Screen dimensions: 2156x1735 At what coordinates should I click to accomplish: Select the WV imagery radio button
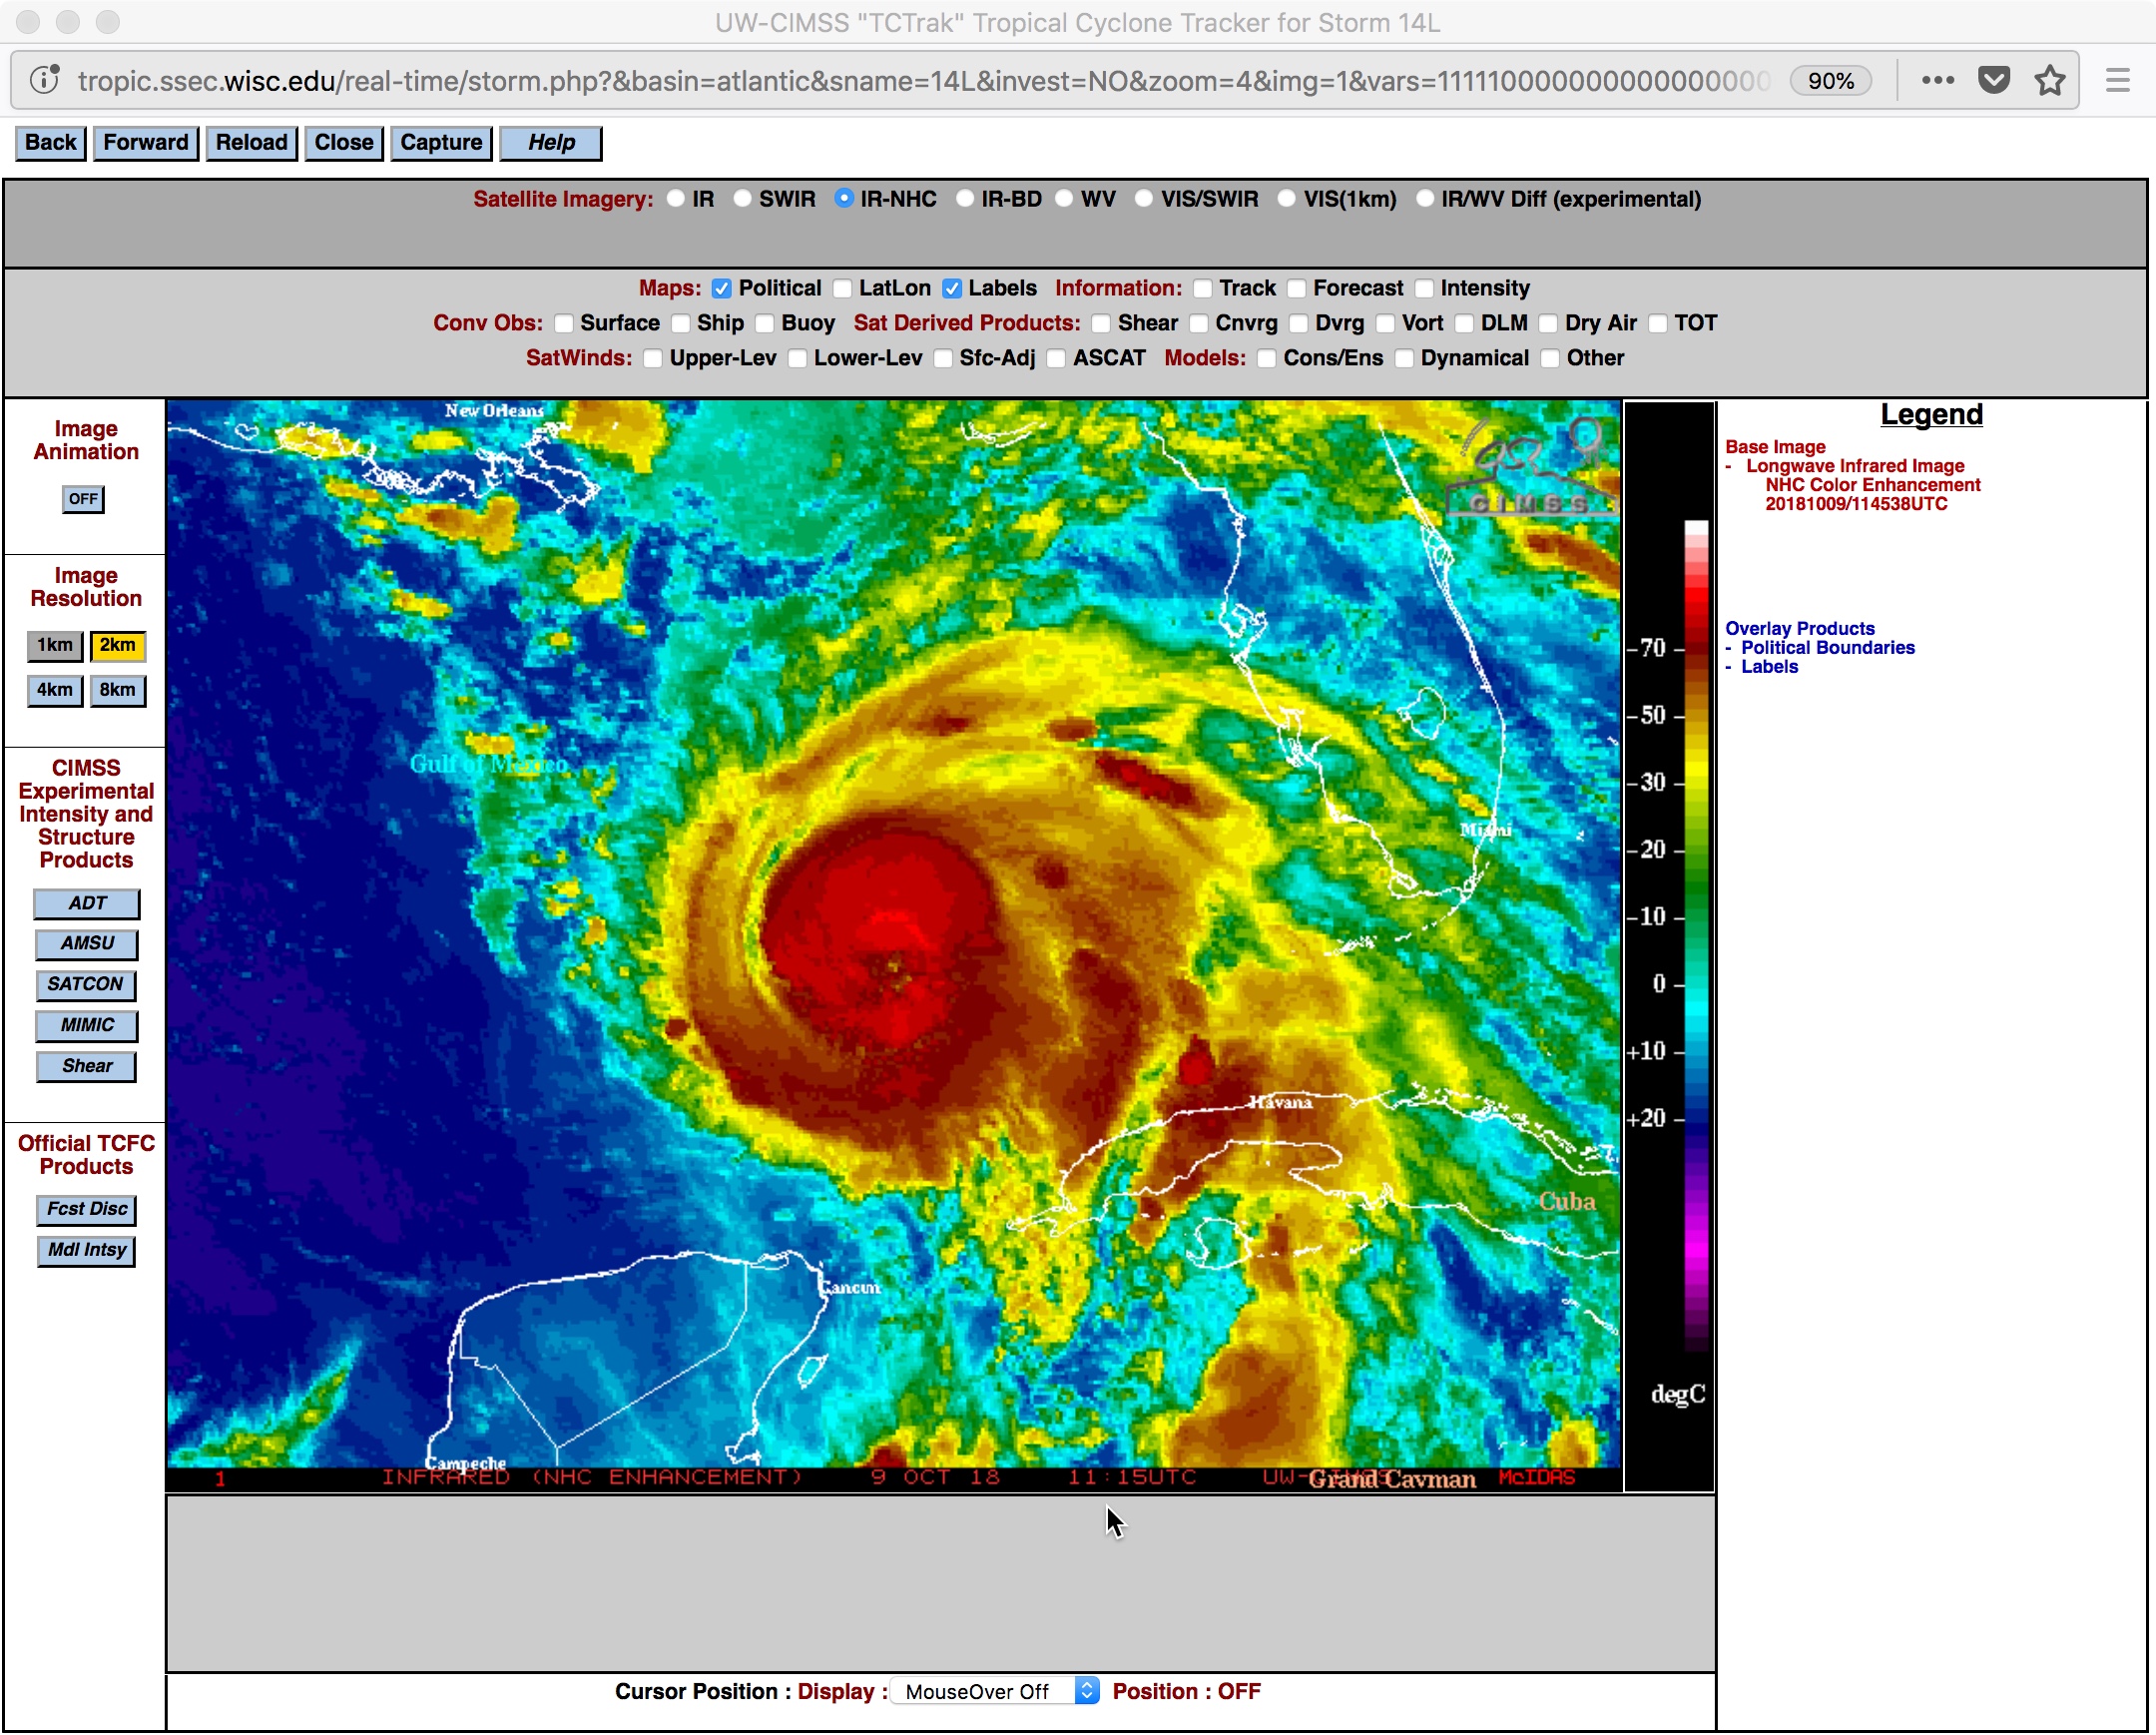[x=1064, y=199]
